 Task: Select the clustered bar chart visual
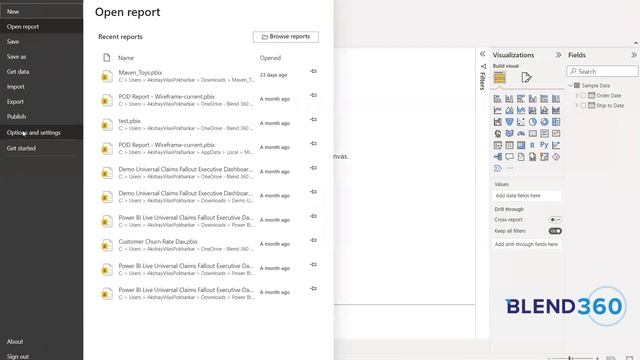coord(521,99)
